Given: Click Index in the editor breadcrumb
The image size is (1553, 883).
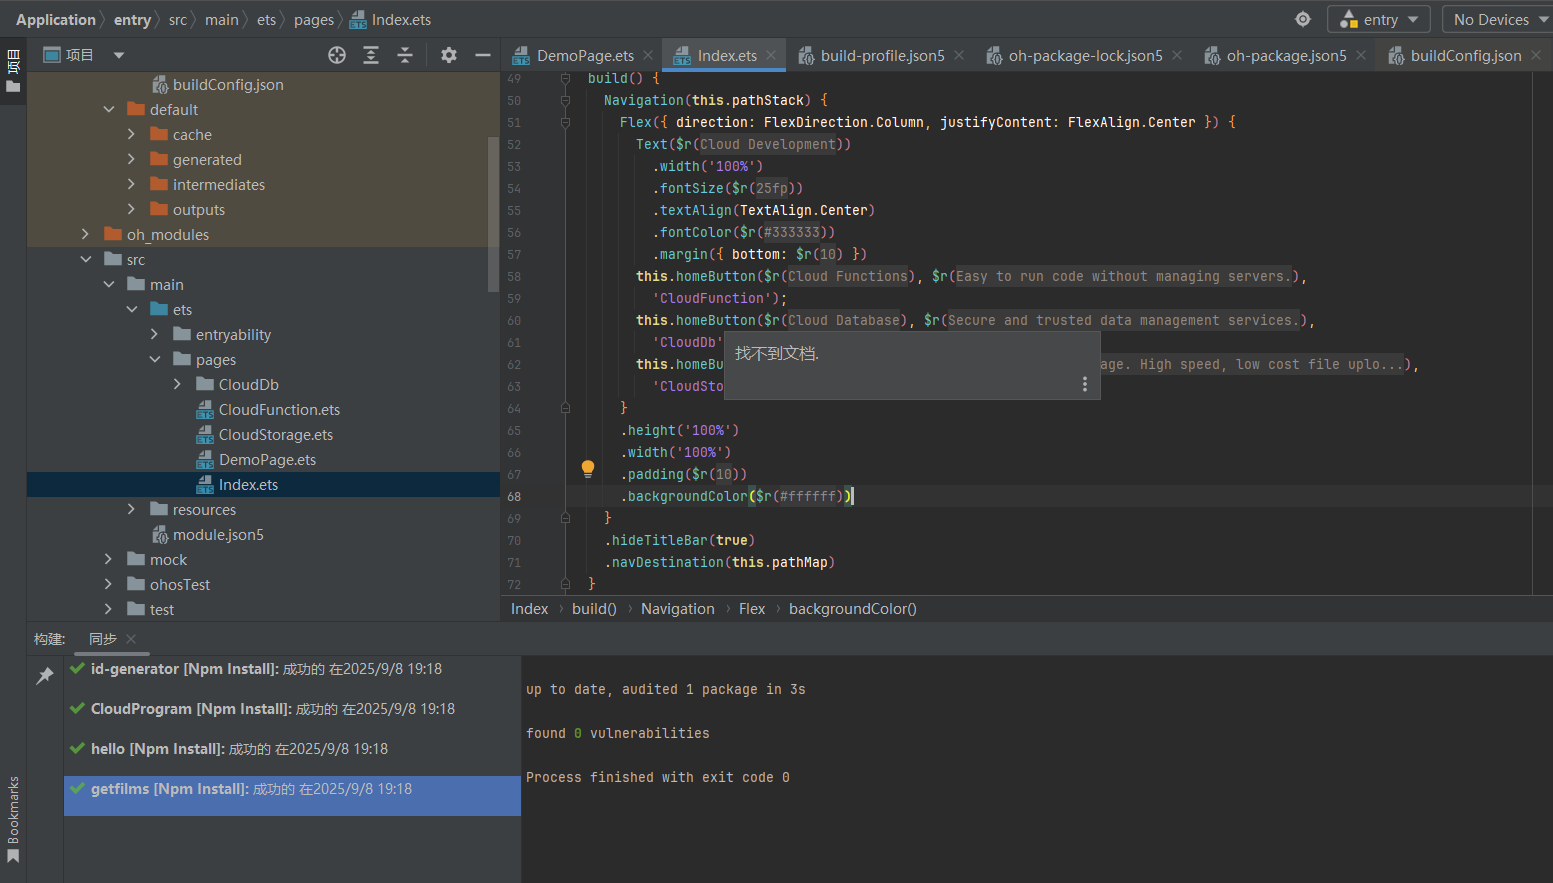Looking at the screenshot, I should click(x=529, y=609).
